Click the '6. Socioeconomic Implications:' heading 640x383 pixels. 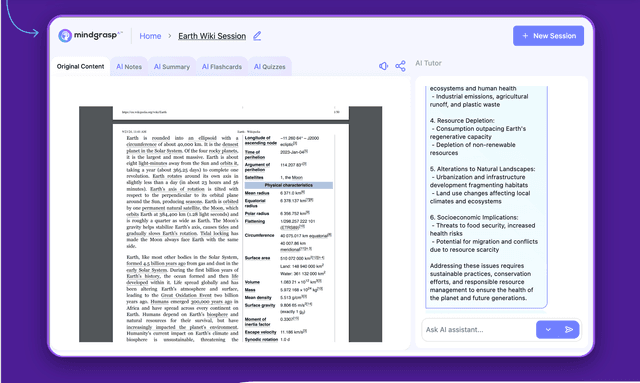[x=474, y=217]
